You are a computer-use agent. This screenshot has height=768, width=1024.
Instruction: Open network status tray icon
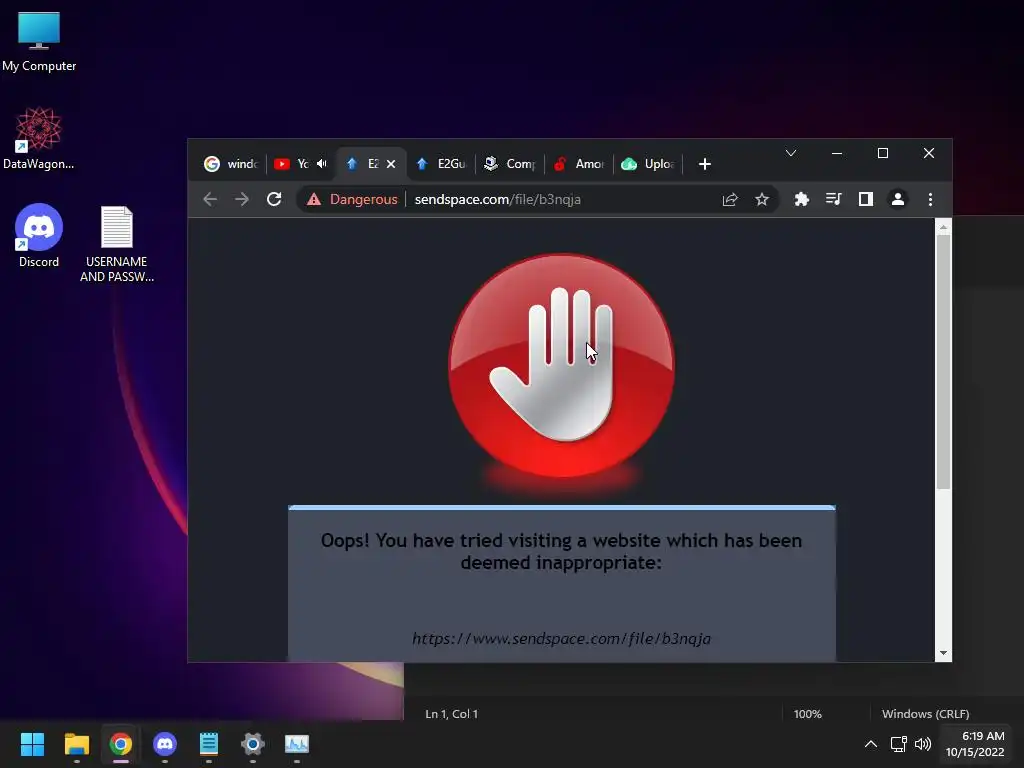899,744
